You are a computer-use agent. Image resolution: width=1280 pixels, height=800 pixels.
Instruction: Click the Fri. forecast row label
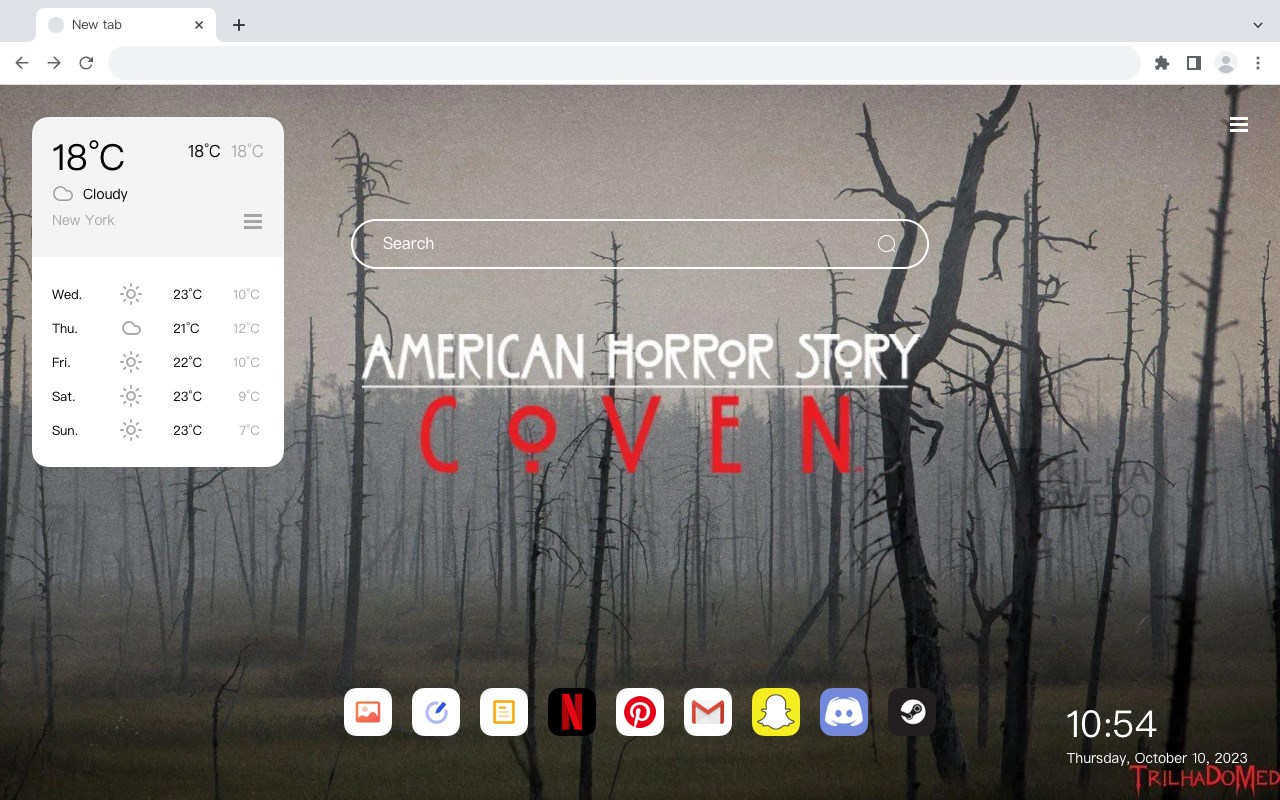click(x=61, y=362)
